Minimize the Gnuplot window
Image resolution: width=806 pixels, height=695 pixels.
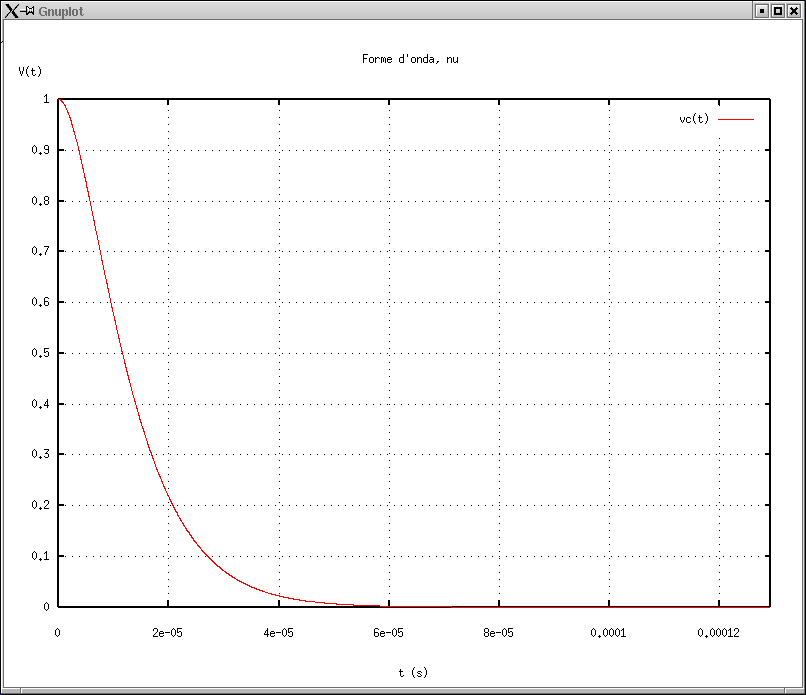click(x=761, y=10)
